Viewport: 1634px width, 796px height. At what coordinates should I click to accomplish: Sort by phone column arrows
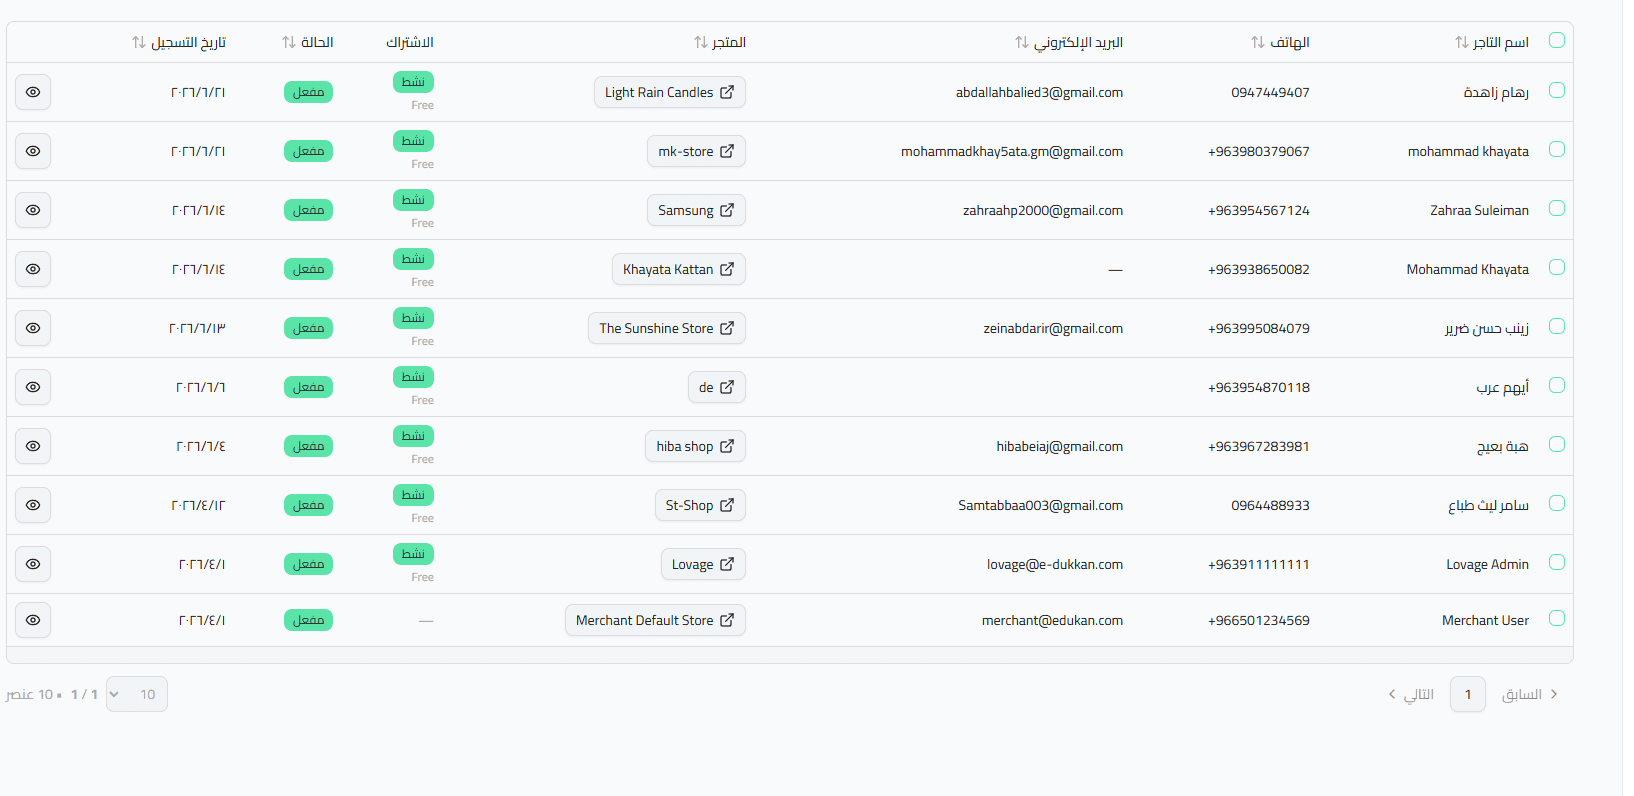pyautogui.click(x=1257, y=42)
